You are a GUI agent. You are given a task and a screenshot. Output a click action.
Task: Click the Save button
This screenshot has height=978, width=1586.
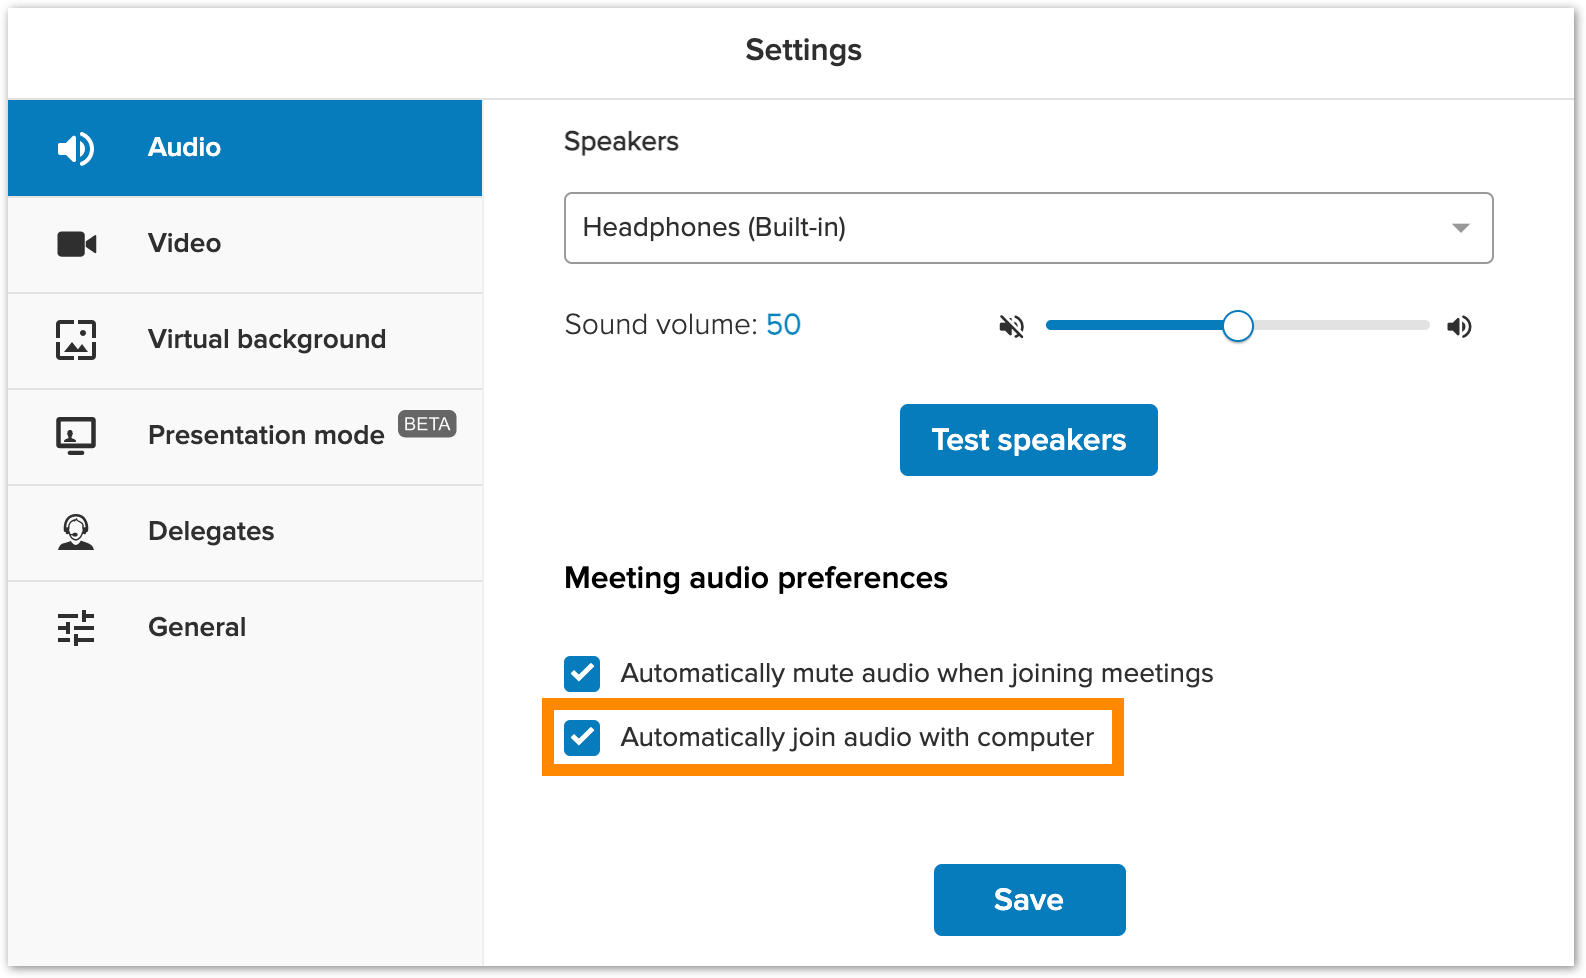1029,900
